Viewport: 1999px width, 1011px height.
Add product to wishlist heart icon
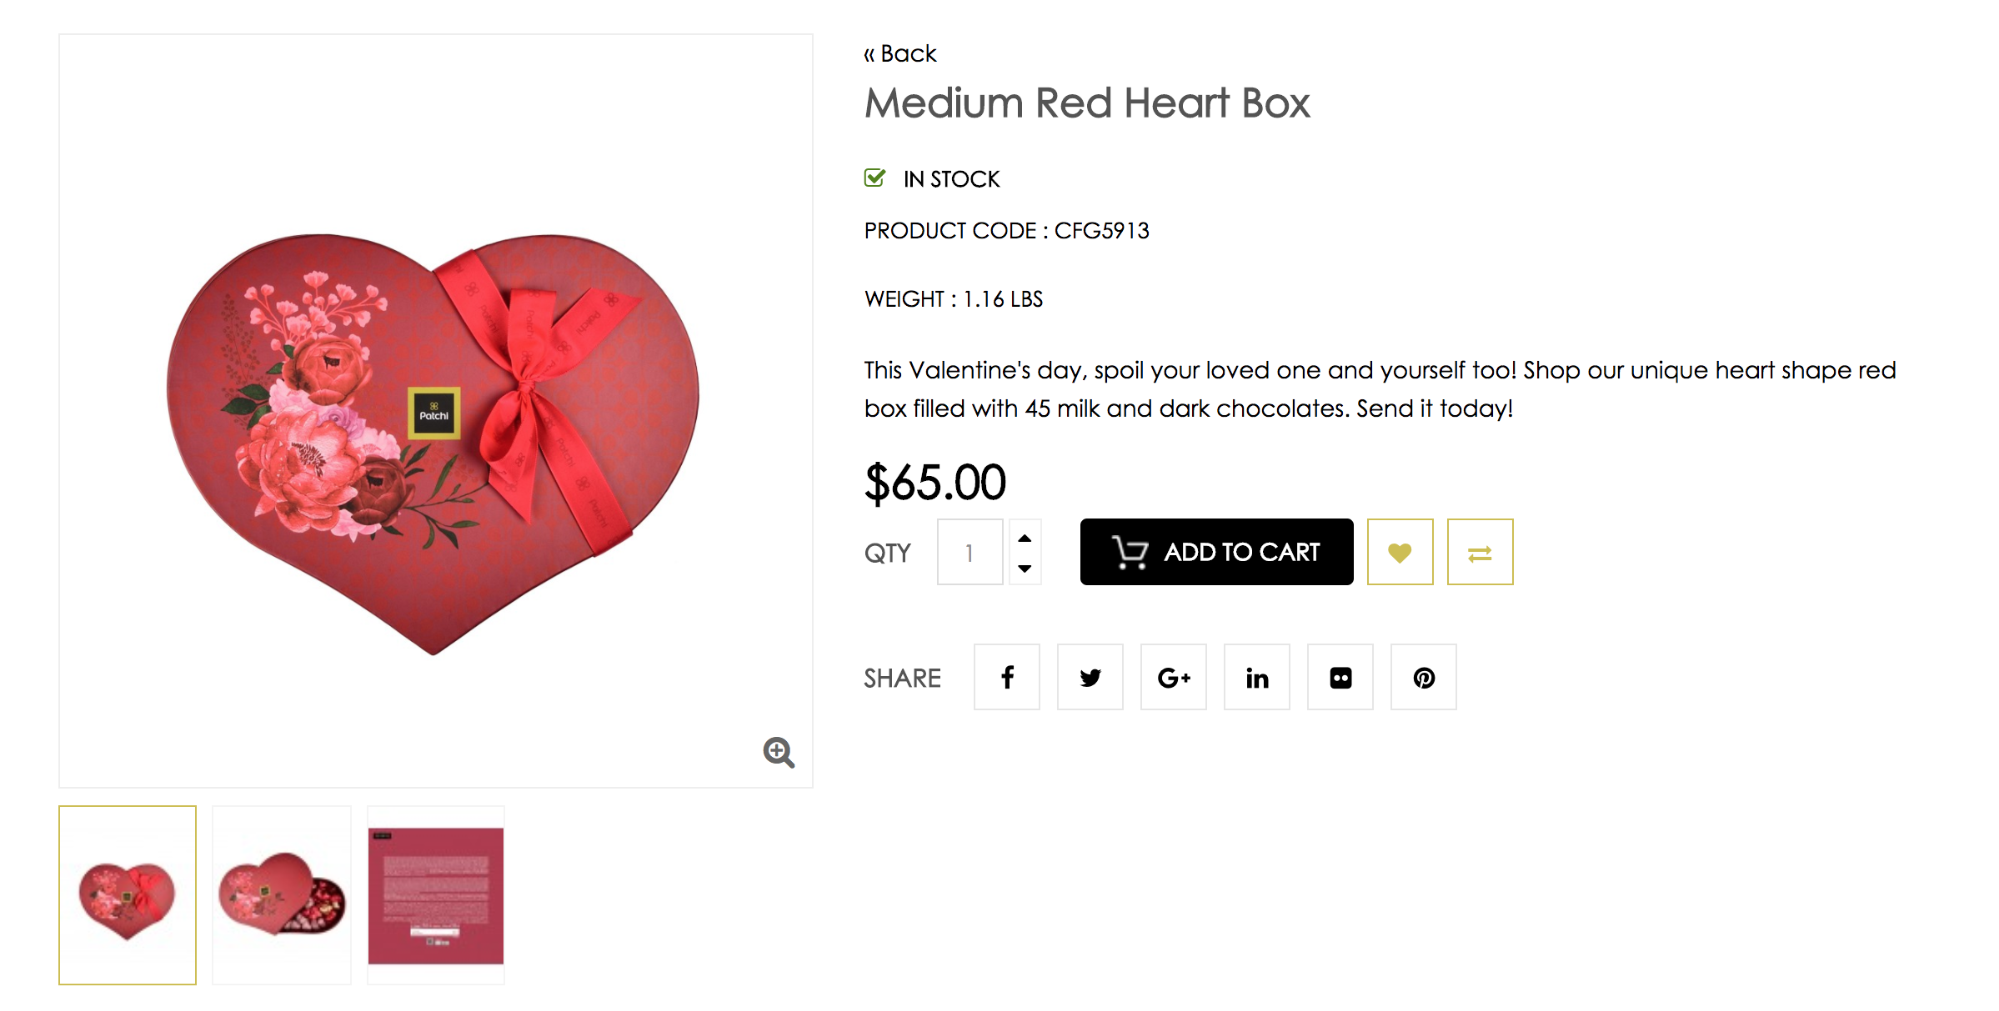(x=1400, y=552)
